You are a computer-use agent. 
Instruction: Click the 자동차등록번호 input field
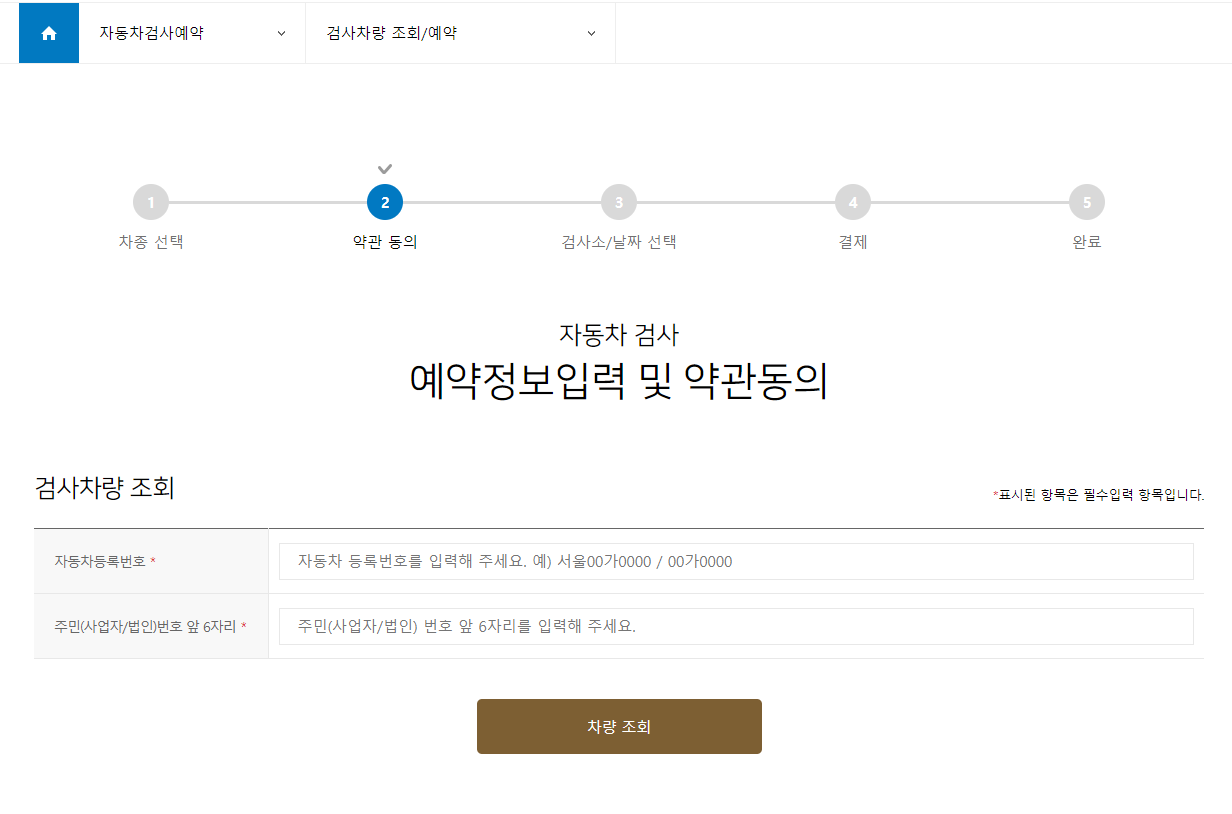pyautogui.click(x=735, y=562)
